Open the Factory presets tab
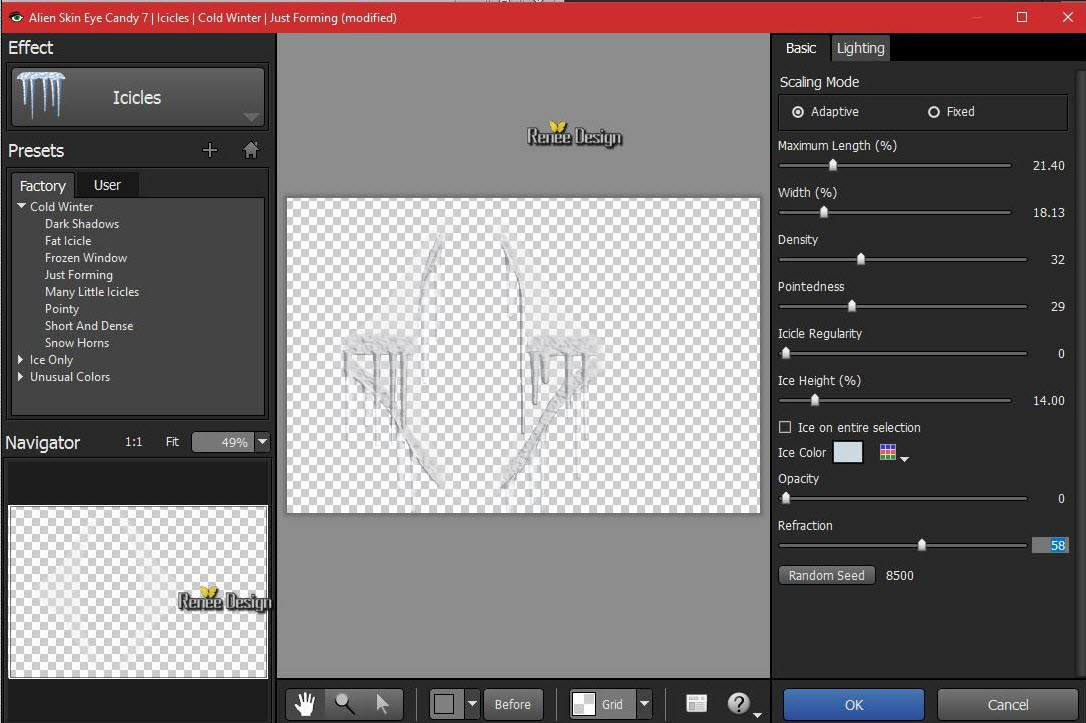The width and height of the screenshot is (1086, 723). pos(43,186)
